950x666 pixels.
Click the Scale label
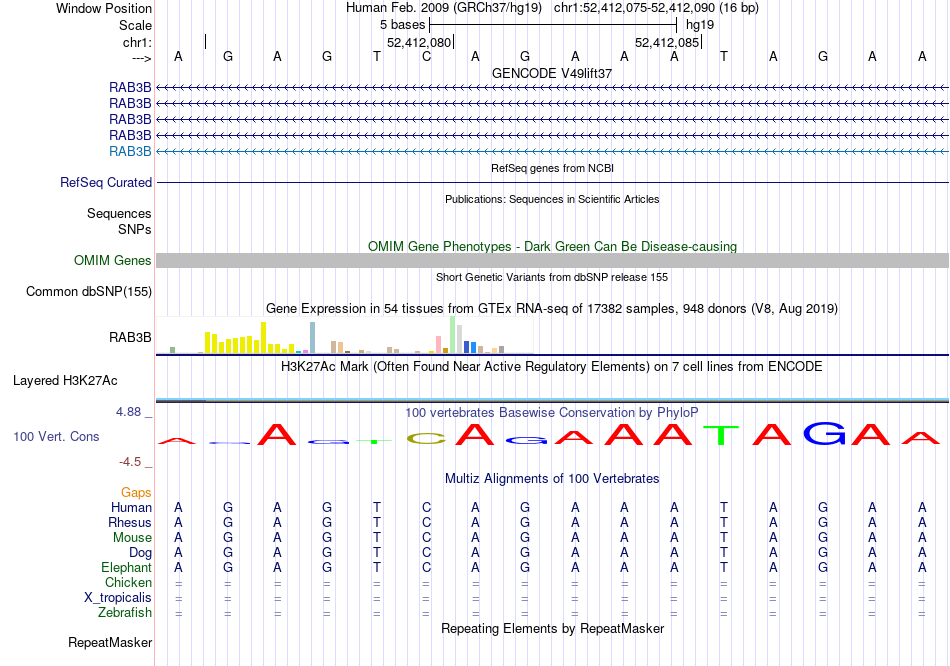click(135, 25)
